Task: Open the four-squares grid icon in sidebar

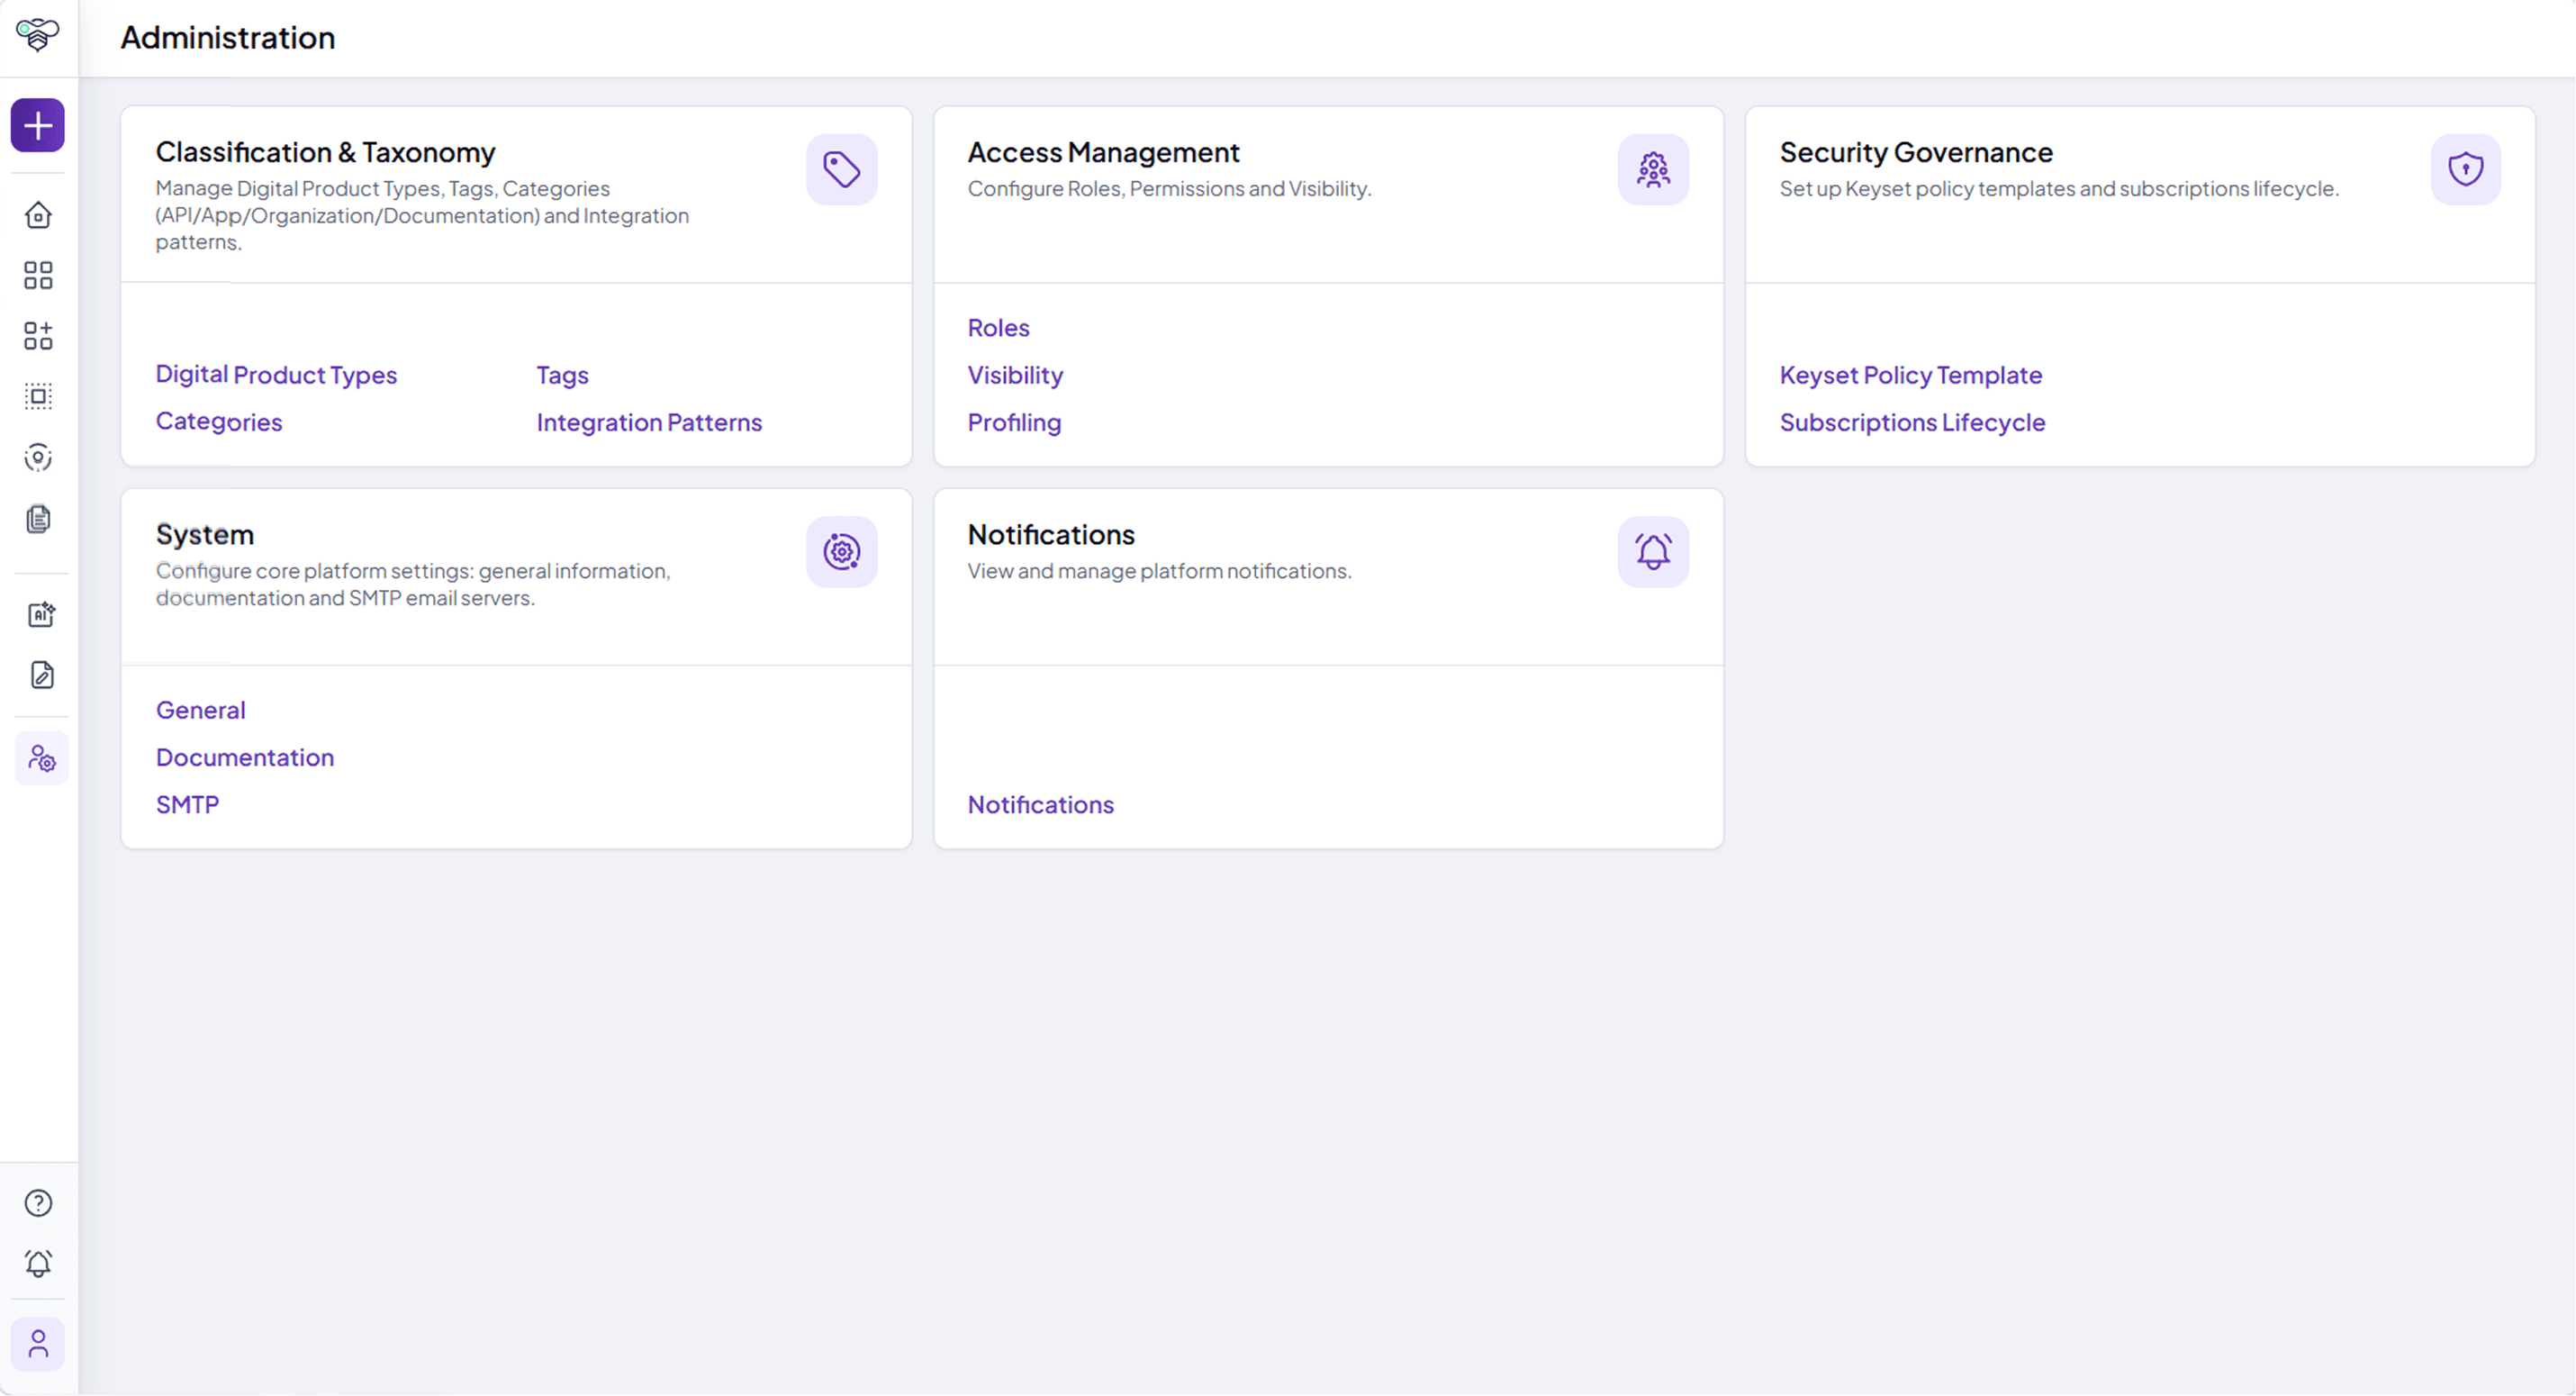Action: (38, 275)
